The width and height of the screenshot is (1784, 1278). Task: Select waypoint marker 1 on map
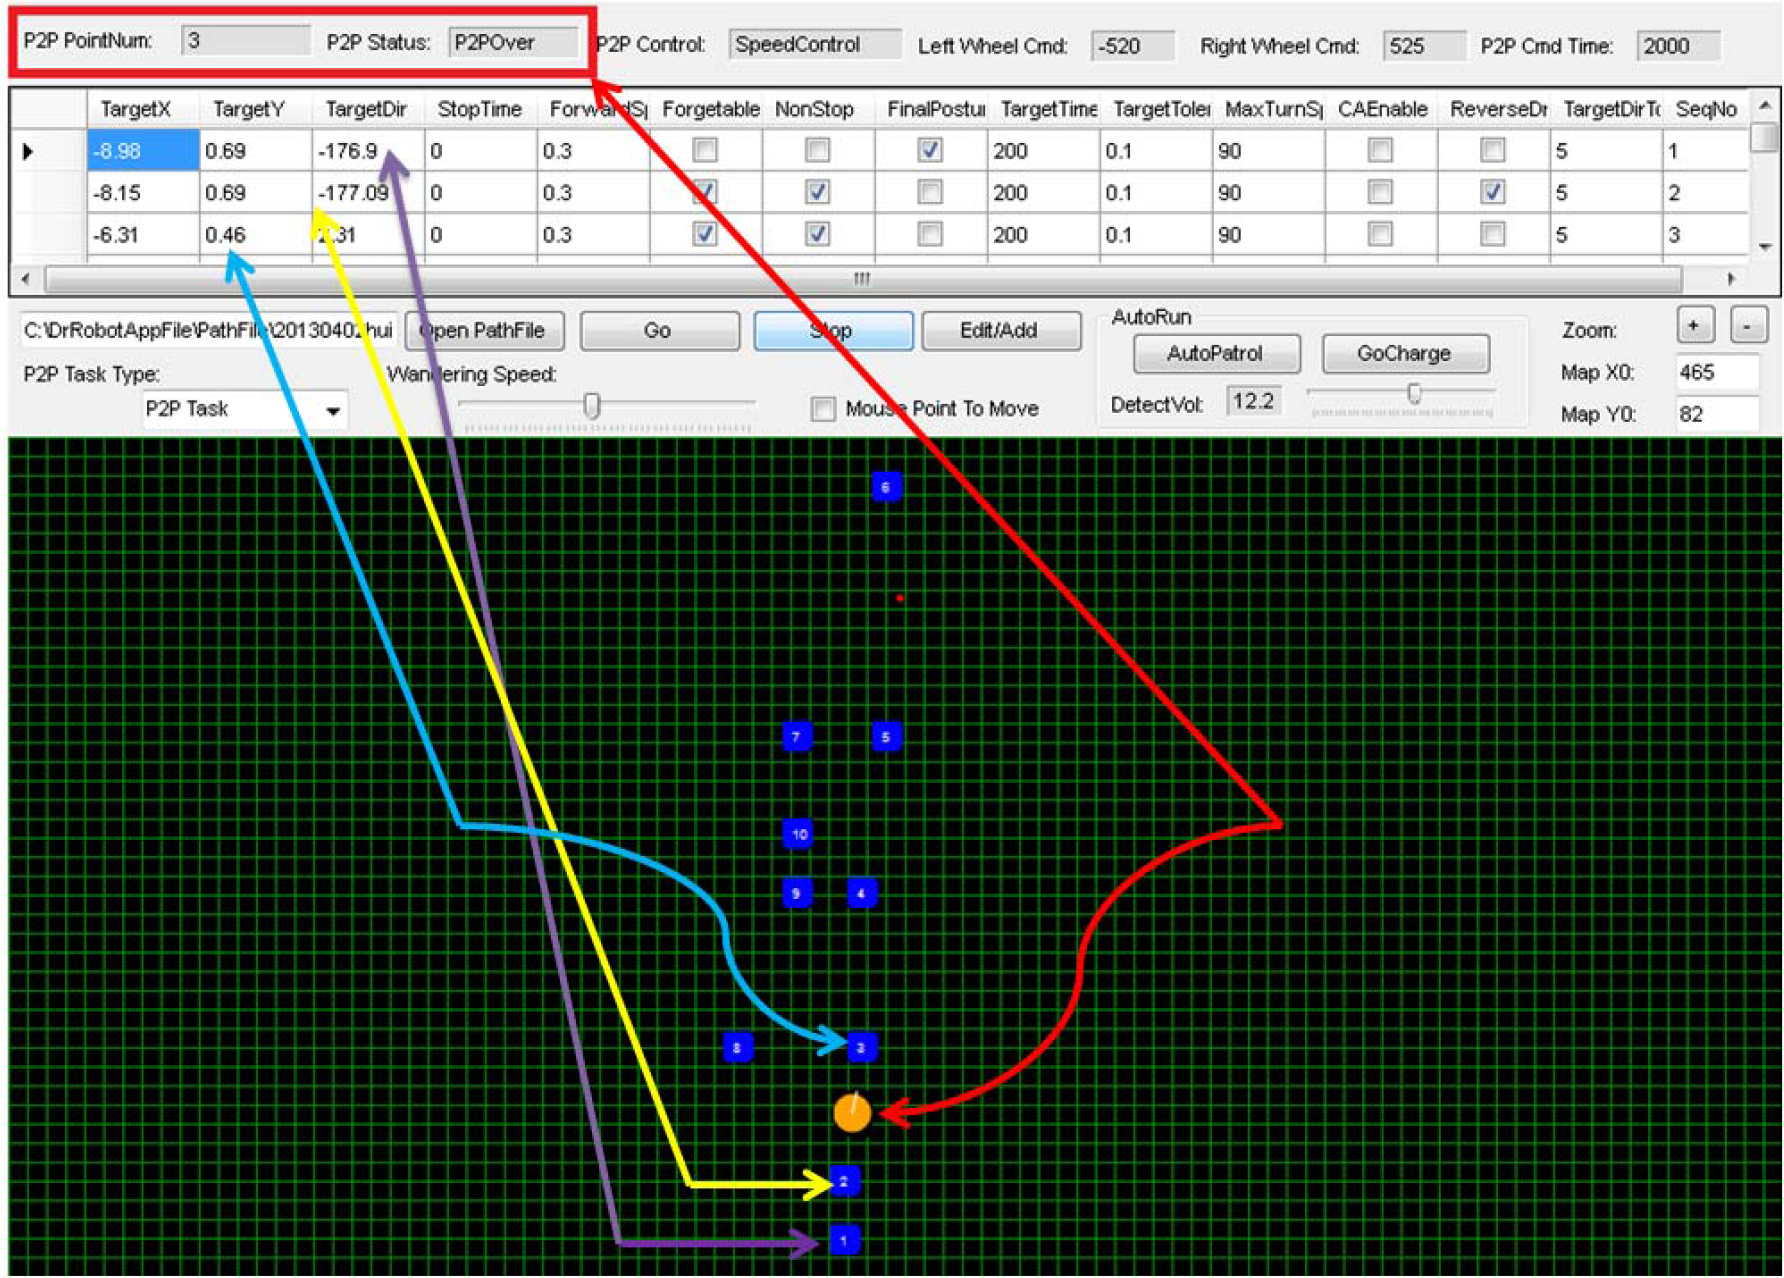[844, 1240]
